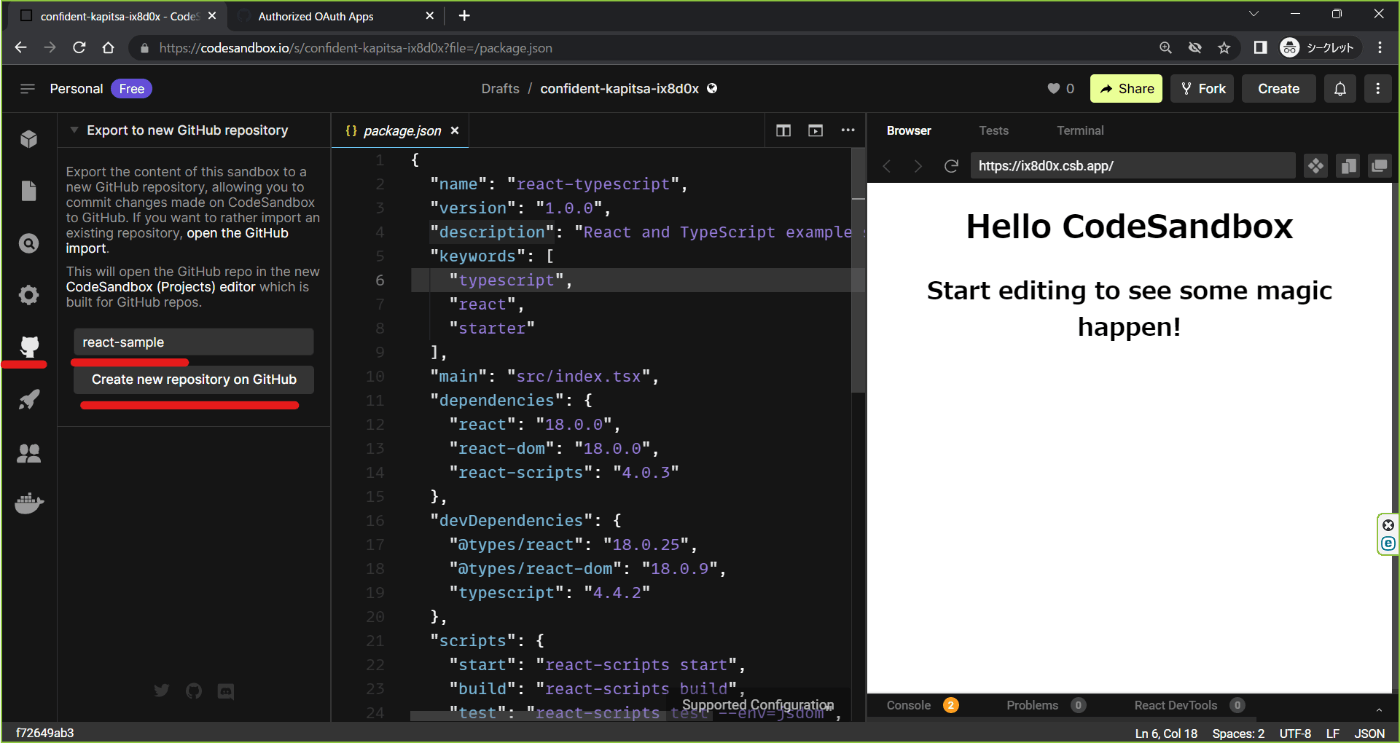Close the package.json tab
Image resolution: width=1400 pixels, height=743 pixels.
click(x=454, y=131)
